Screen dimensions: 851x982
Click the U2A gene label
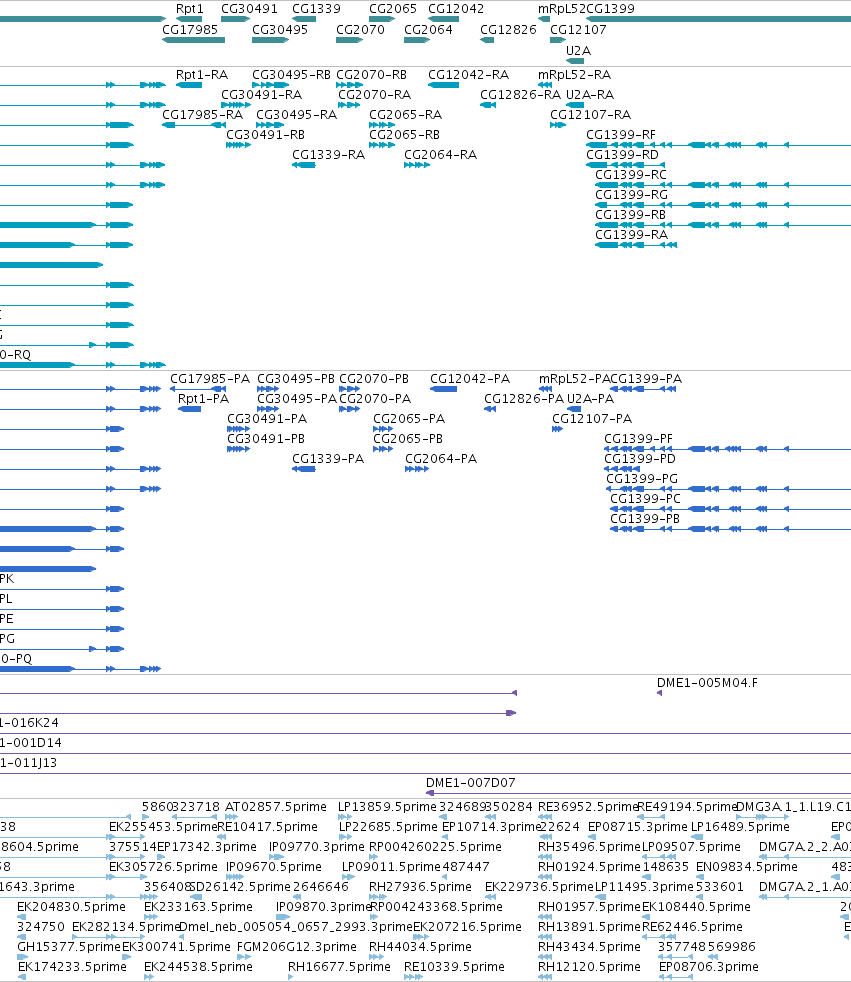click(x=579, y=51)
